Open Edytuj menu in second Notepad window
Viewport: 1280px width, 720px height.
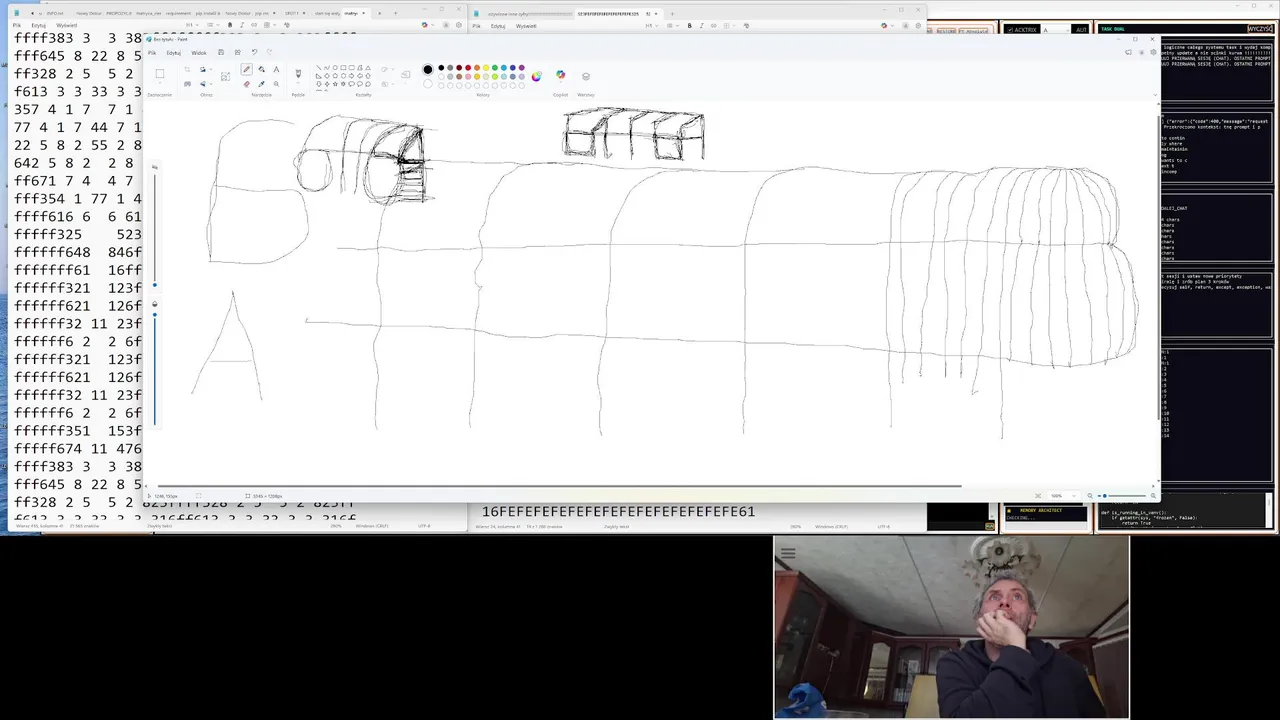[498, 25]
